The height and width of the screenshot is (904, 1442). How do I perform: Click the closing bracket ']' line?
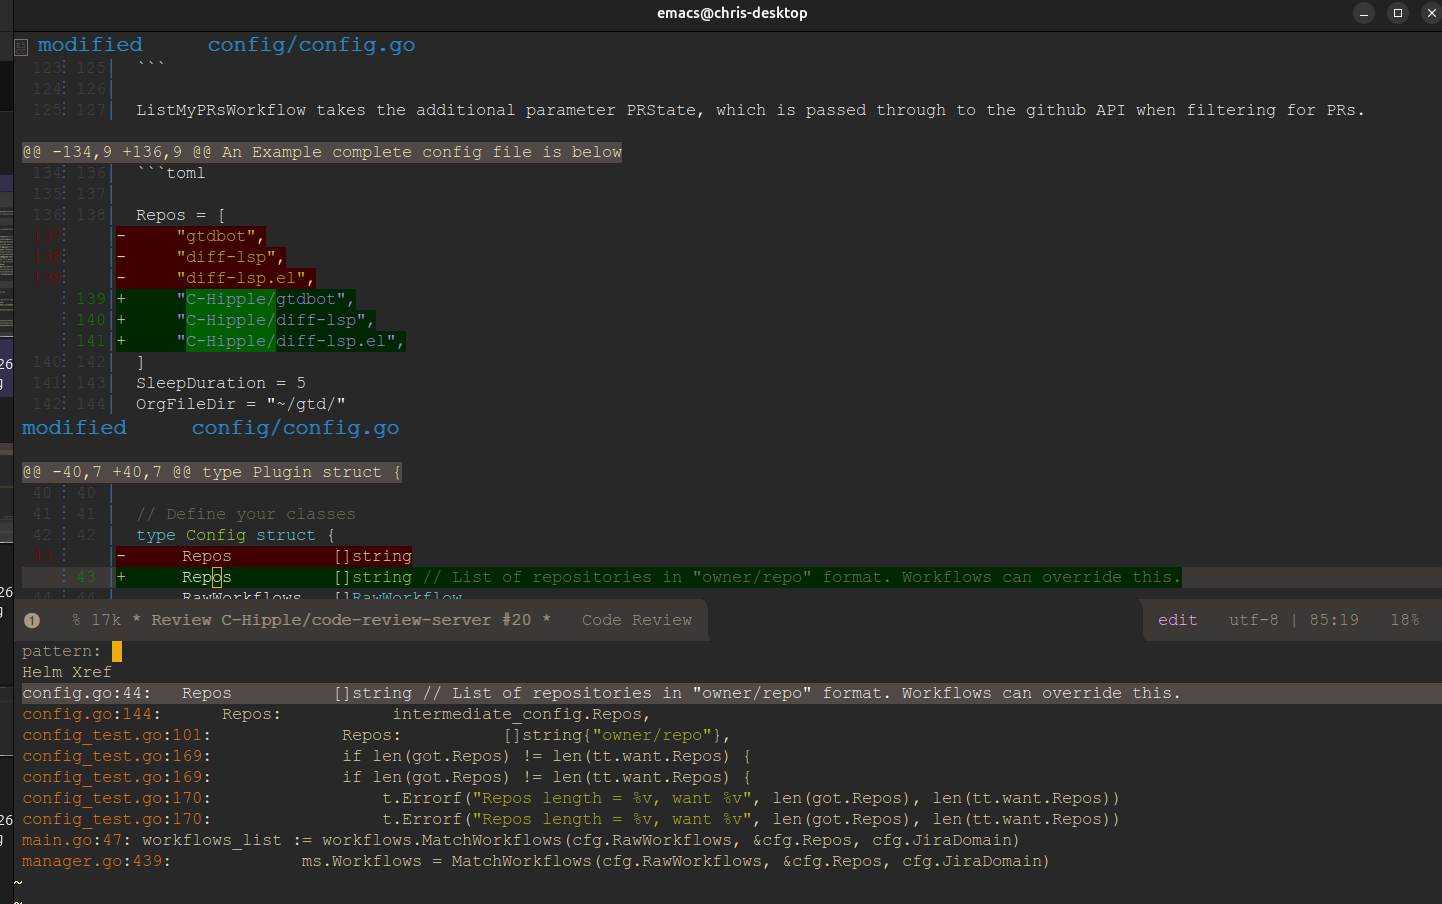coord(141,362)
